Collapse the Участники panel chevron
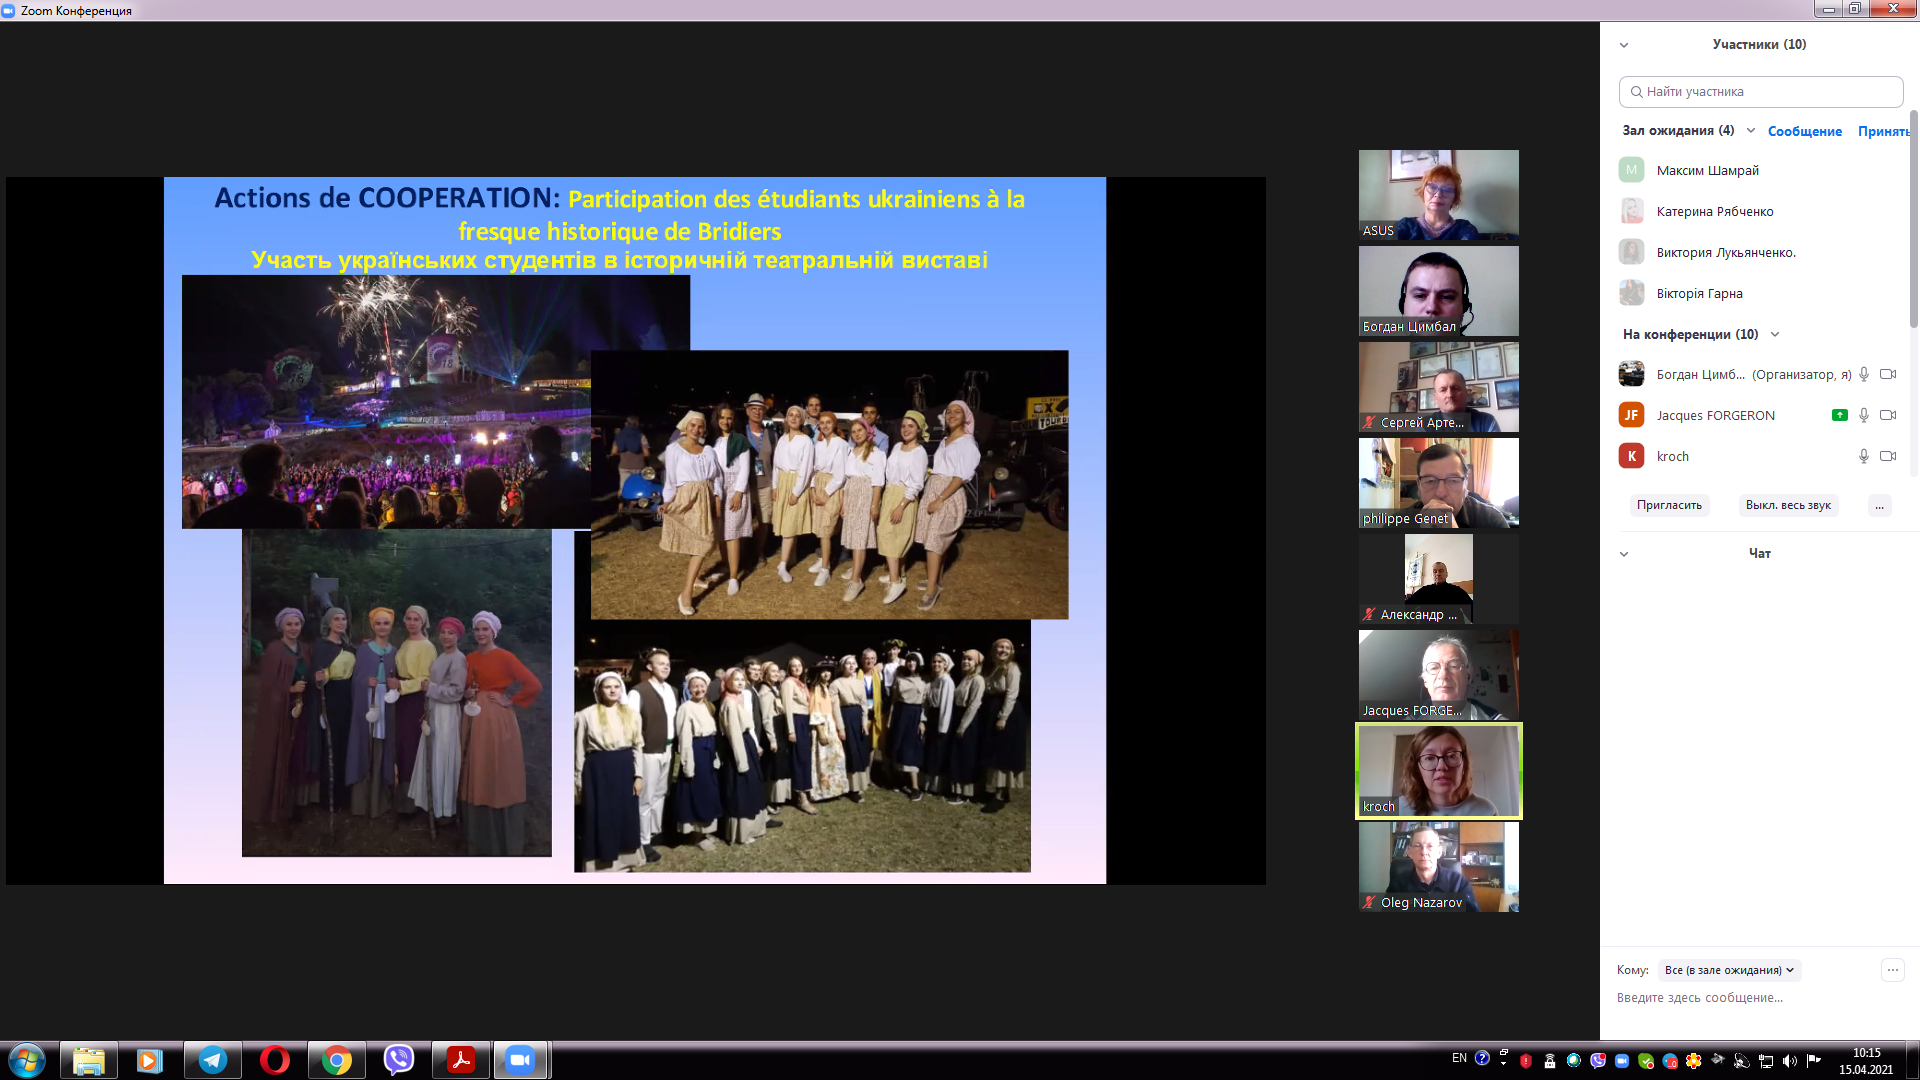The image size is (1920, 1080). point(1624,45)
